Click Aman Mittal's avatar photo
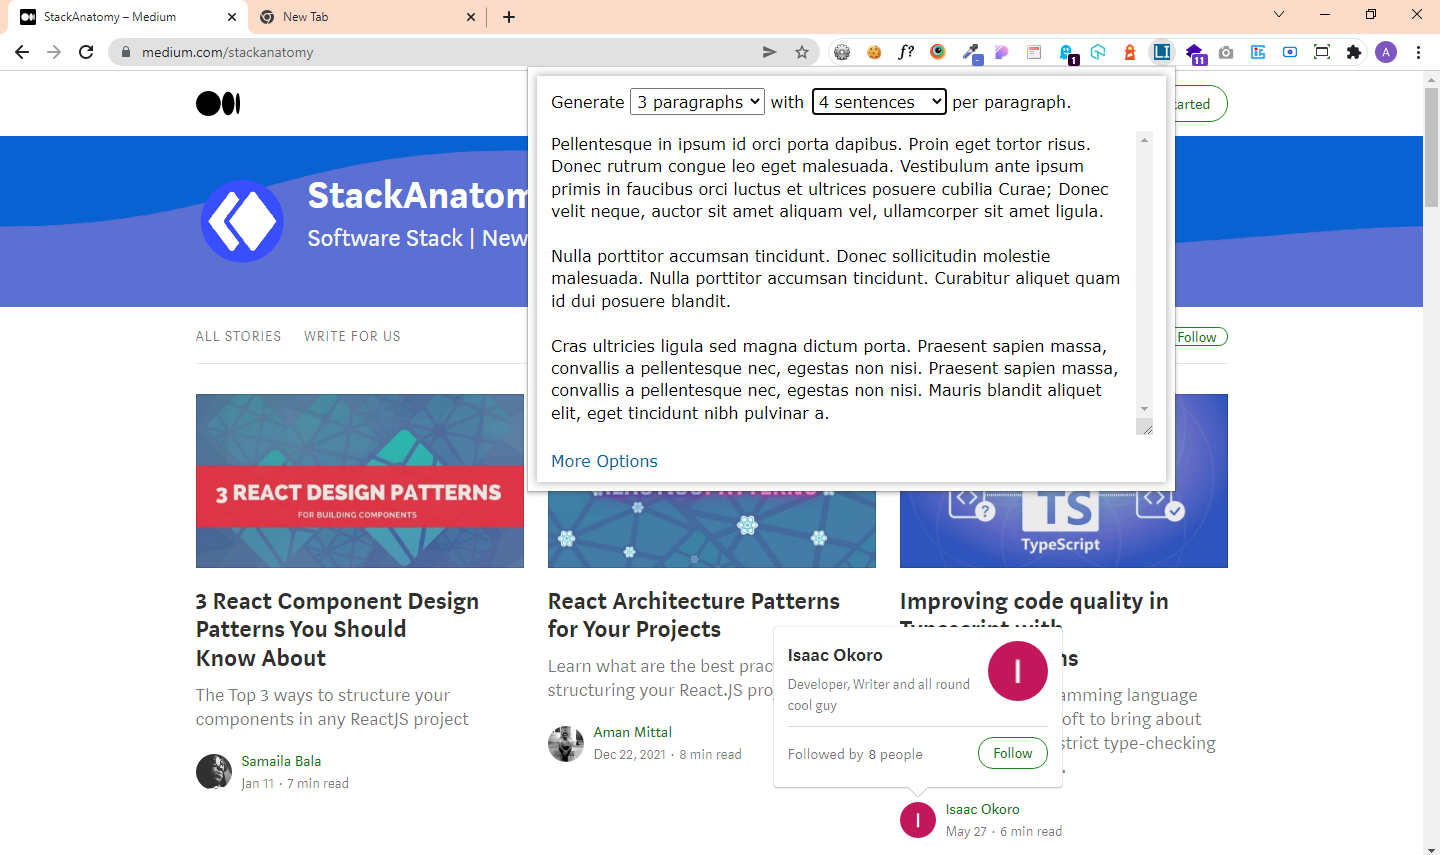This screenshot has width=1440, height=855. tap(566, 744)
